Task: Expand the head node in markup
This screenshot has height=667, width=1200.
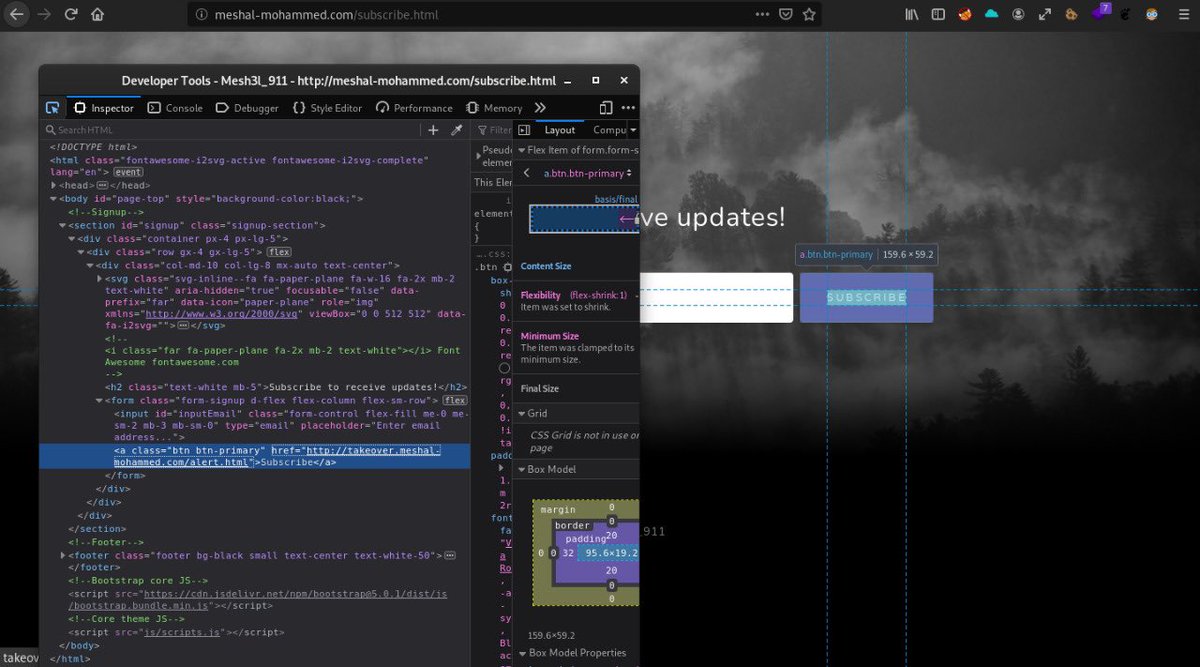Action: tap(55, 185)
